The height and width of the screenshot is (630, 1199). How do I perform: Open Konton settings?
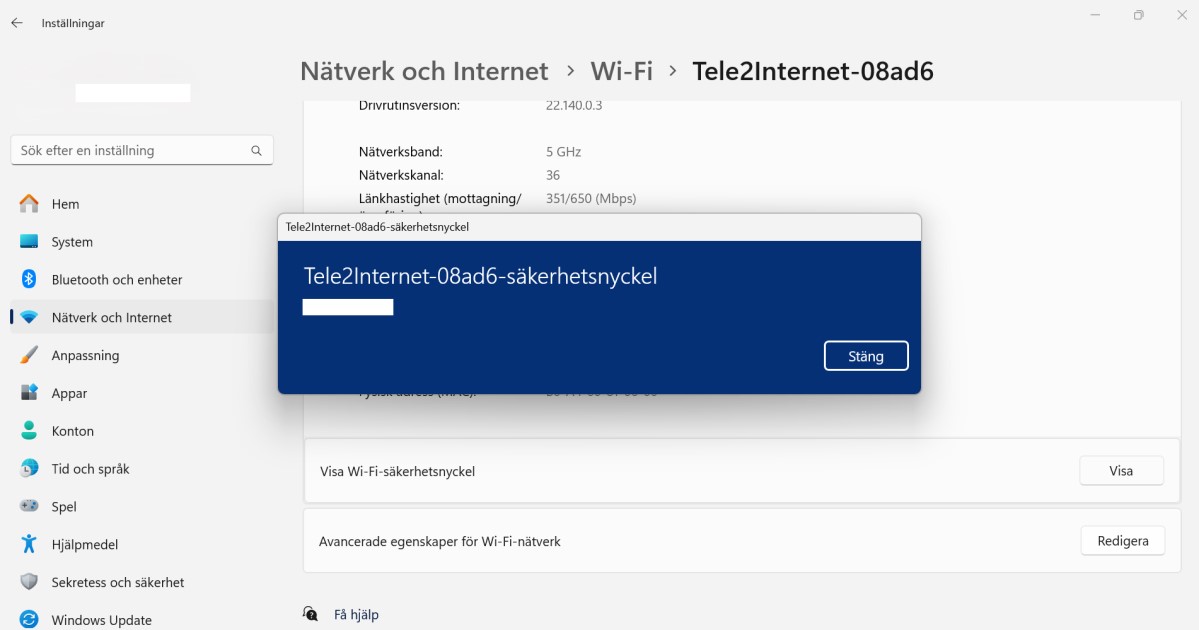[142, 431]
